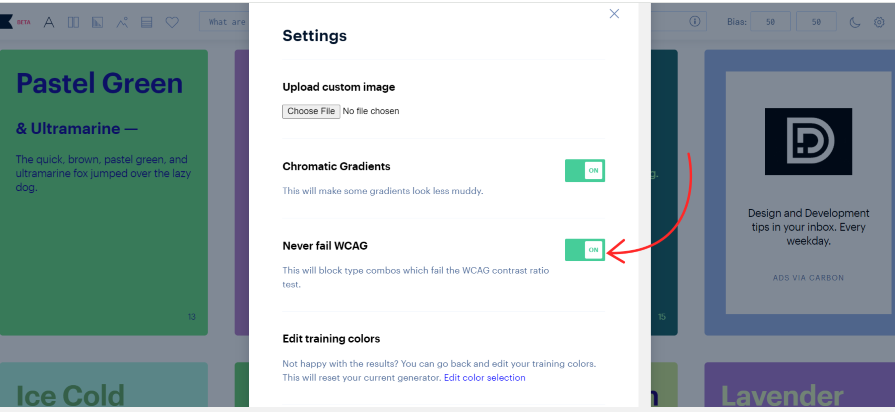
Task: Focus the 'What are' search box
Action: pos(224,21)
